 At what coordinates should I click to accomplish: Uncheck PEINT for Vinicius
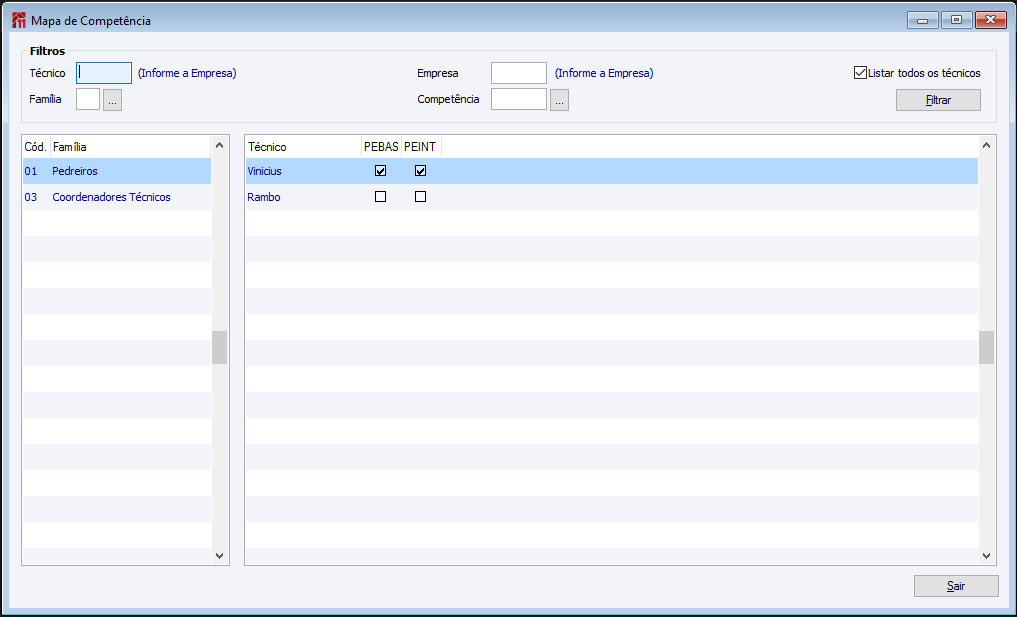(420, 171)
